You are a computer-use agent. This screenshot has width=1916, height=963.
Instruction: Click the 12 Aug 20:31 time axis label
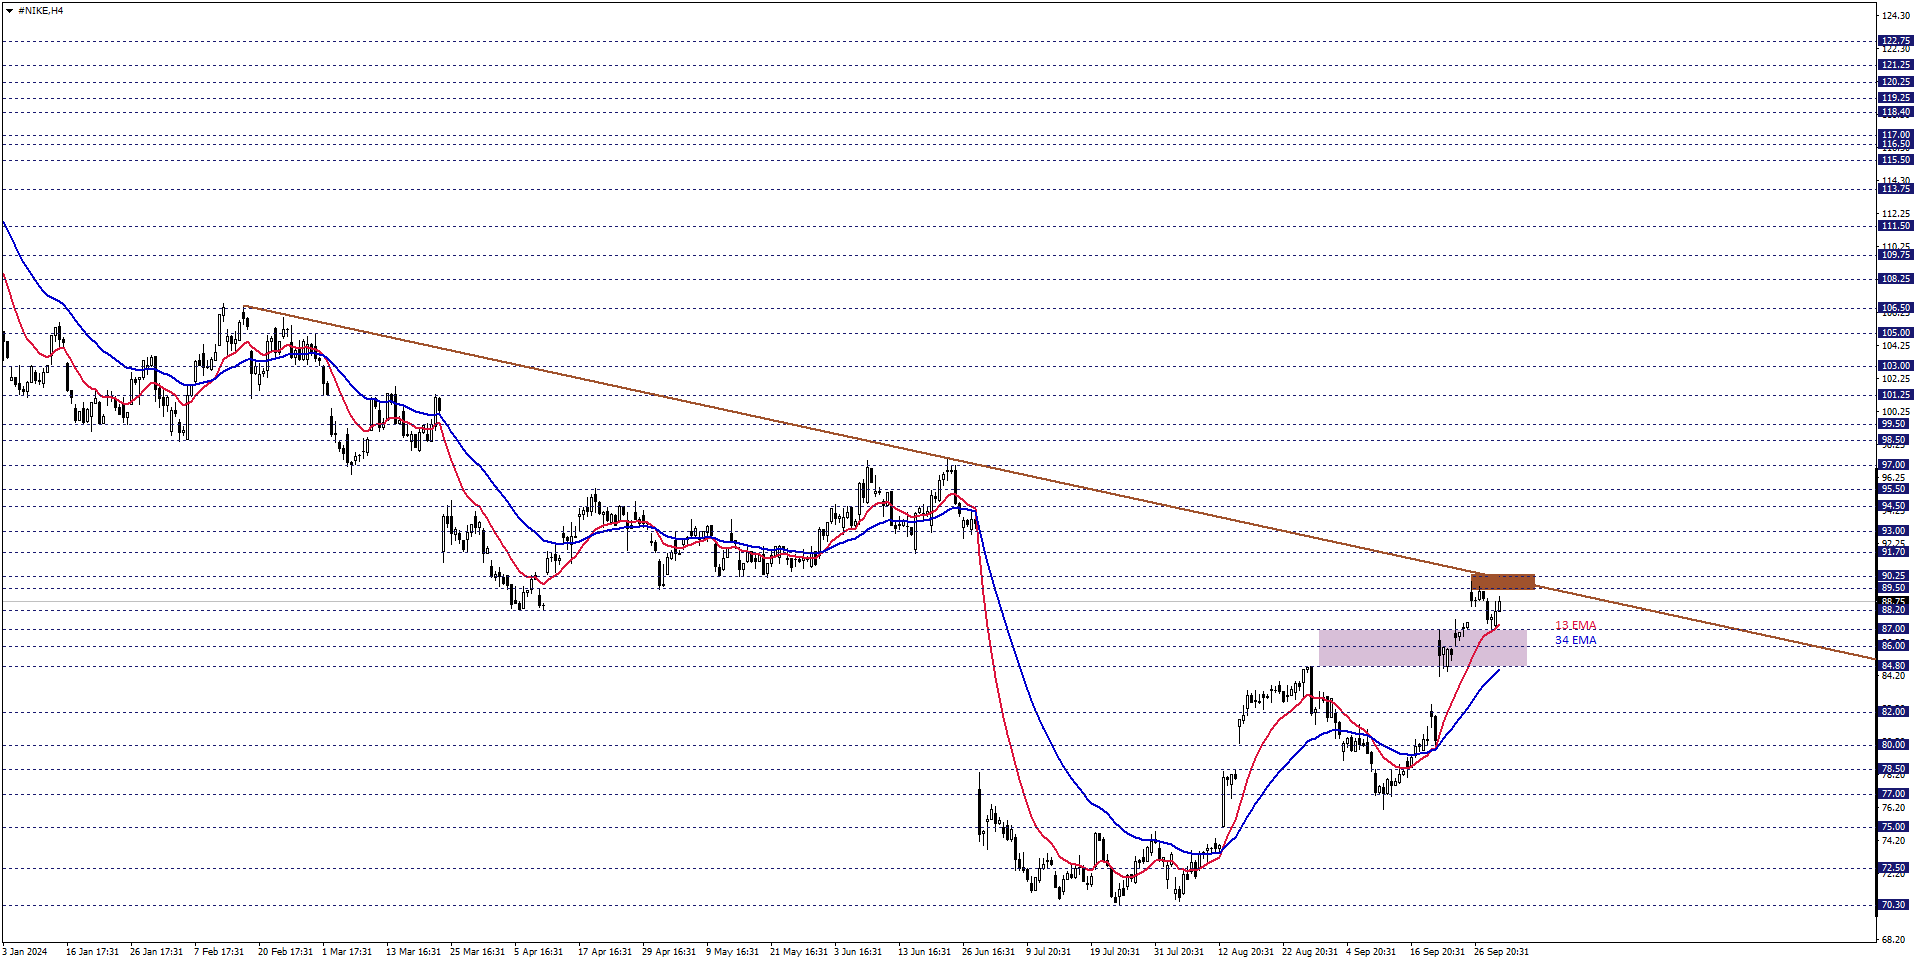pos(1245,952)
